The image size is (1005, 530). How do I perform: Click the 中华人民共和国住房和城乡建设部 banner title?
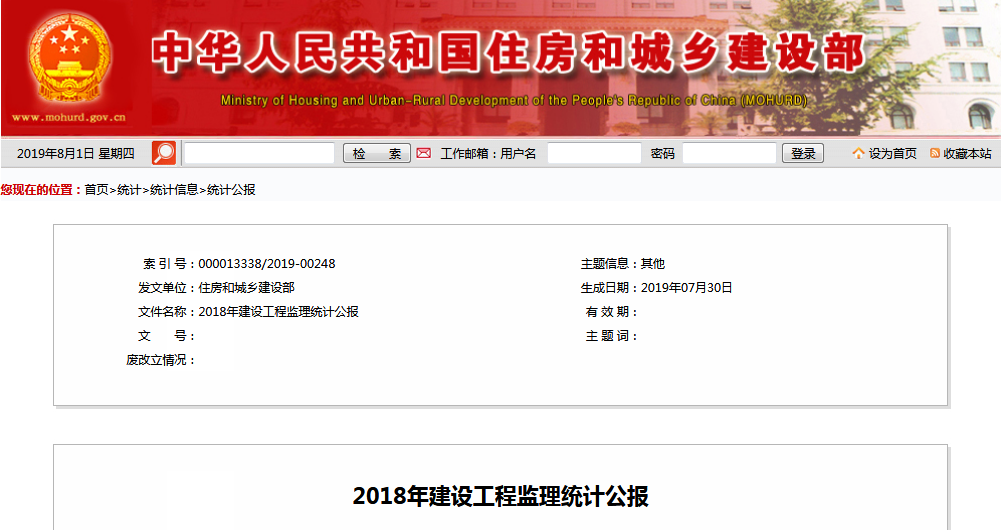tap(509, 53)
